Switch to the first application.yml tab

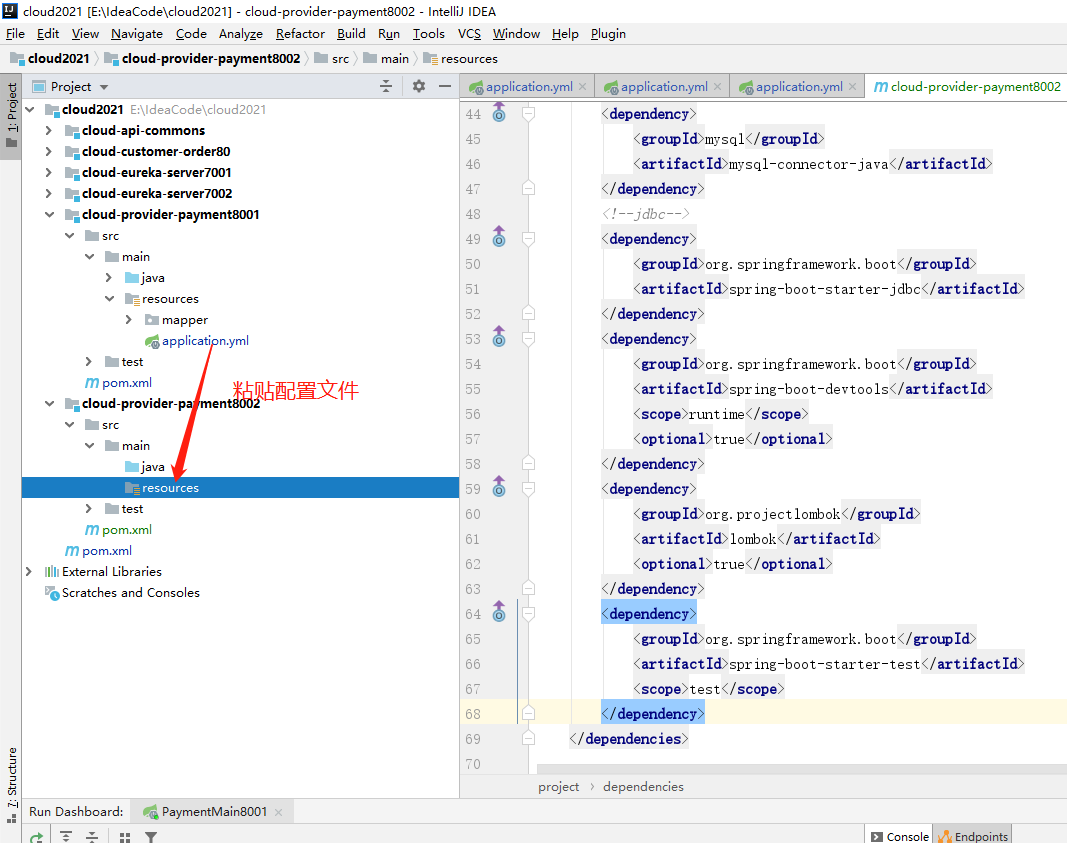(x=527, y=86)
